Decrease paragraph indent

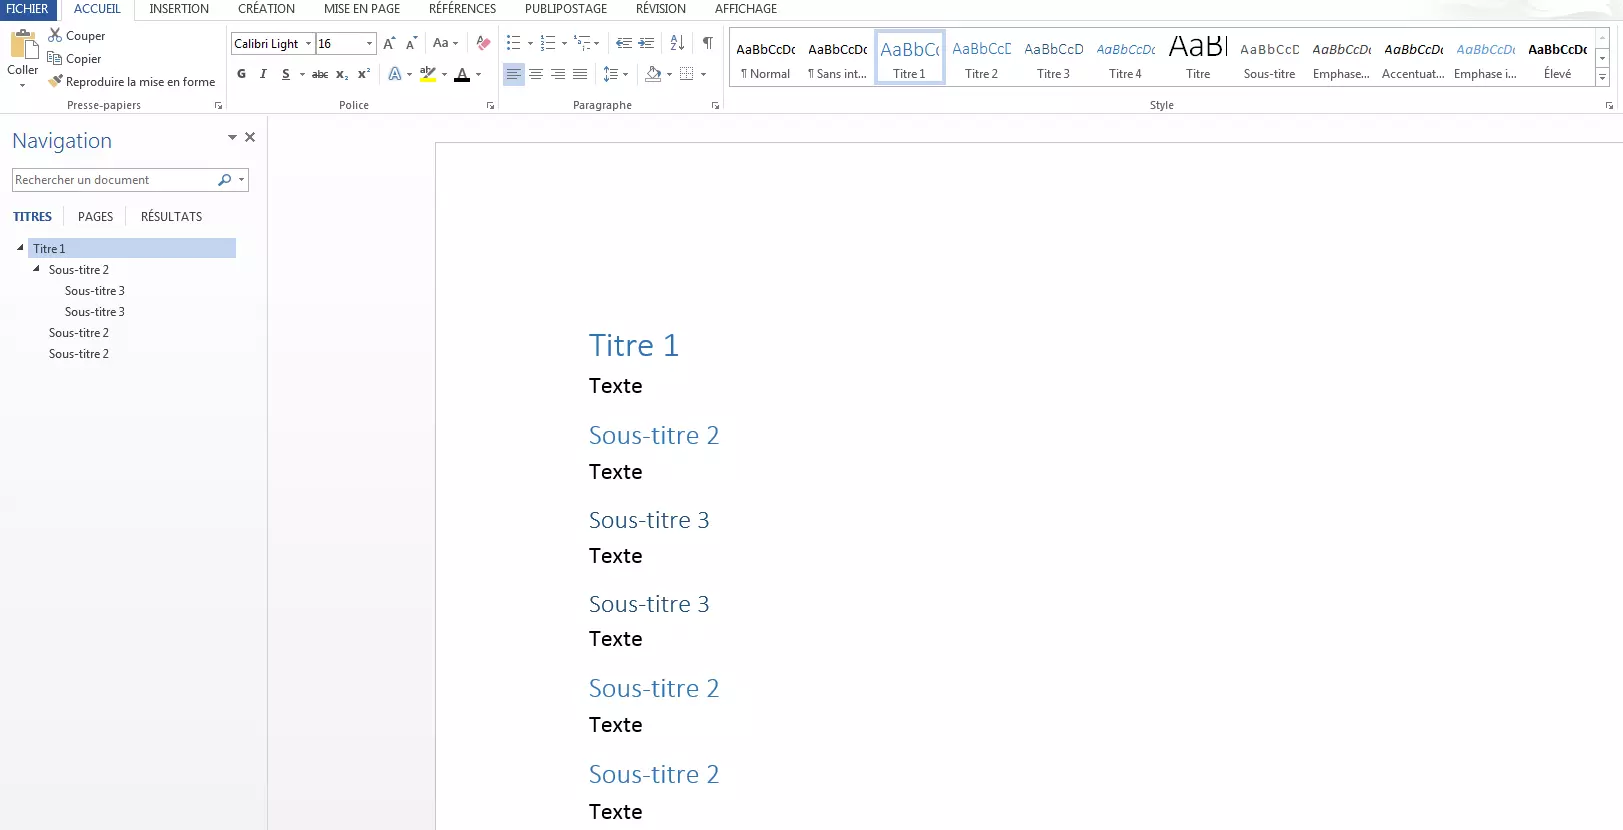coord(624,43)
